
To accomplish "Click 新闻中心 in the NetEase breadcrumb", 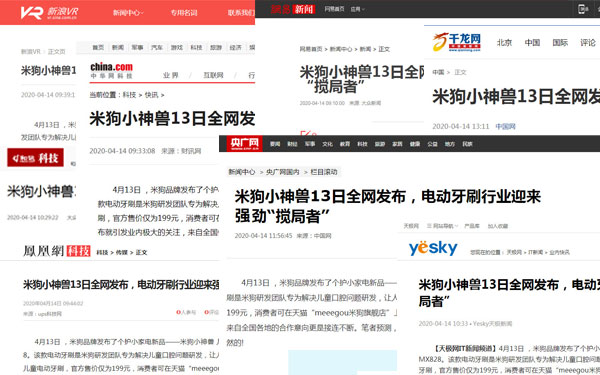I will (341, 49).
